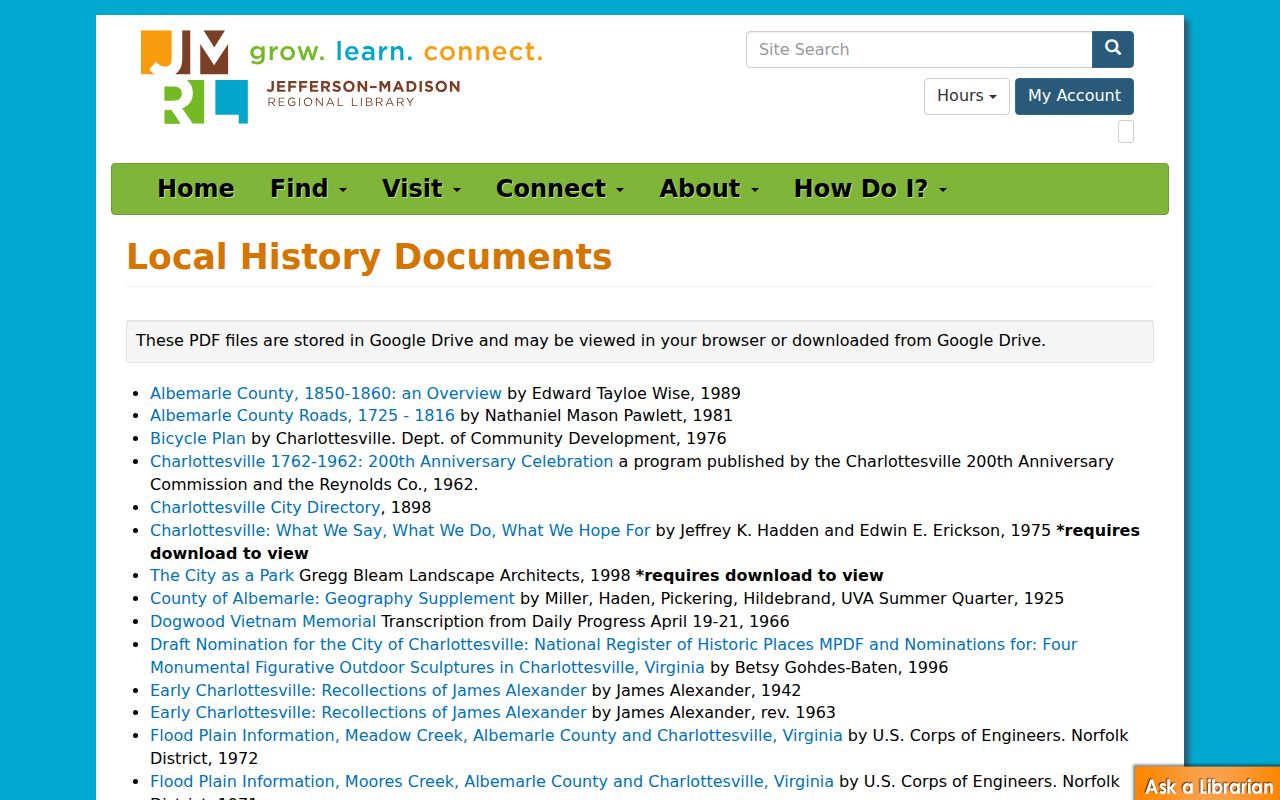Click the grow. learn. connect. tagline
Viewport: 1280px width, 800px height.
point(396,51)
